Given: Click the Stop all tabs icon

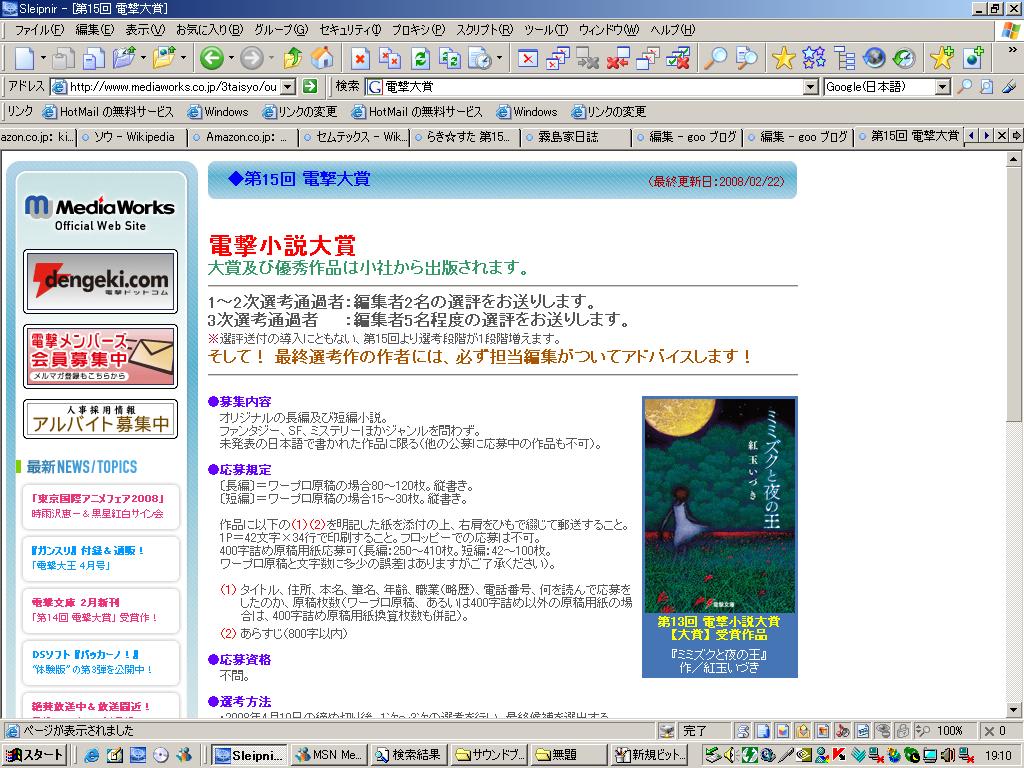Looking at the screenshot, I should point(390,58).
